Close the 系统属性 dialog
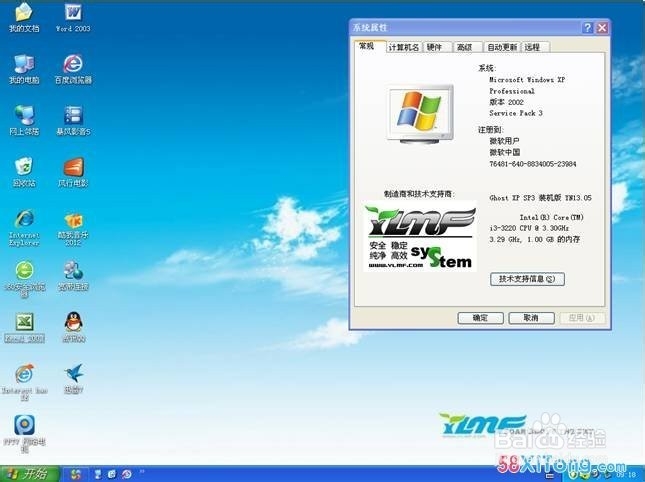This screenshot has height=482, width=645. point(602,28)
